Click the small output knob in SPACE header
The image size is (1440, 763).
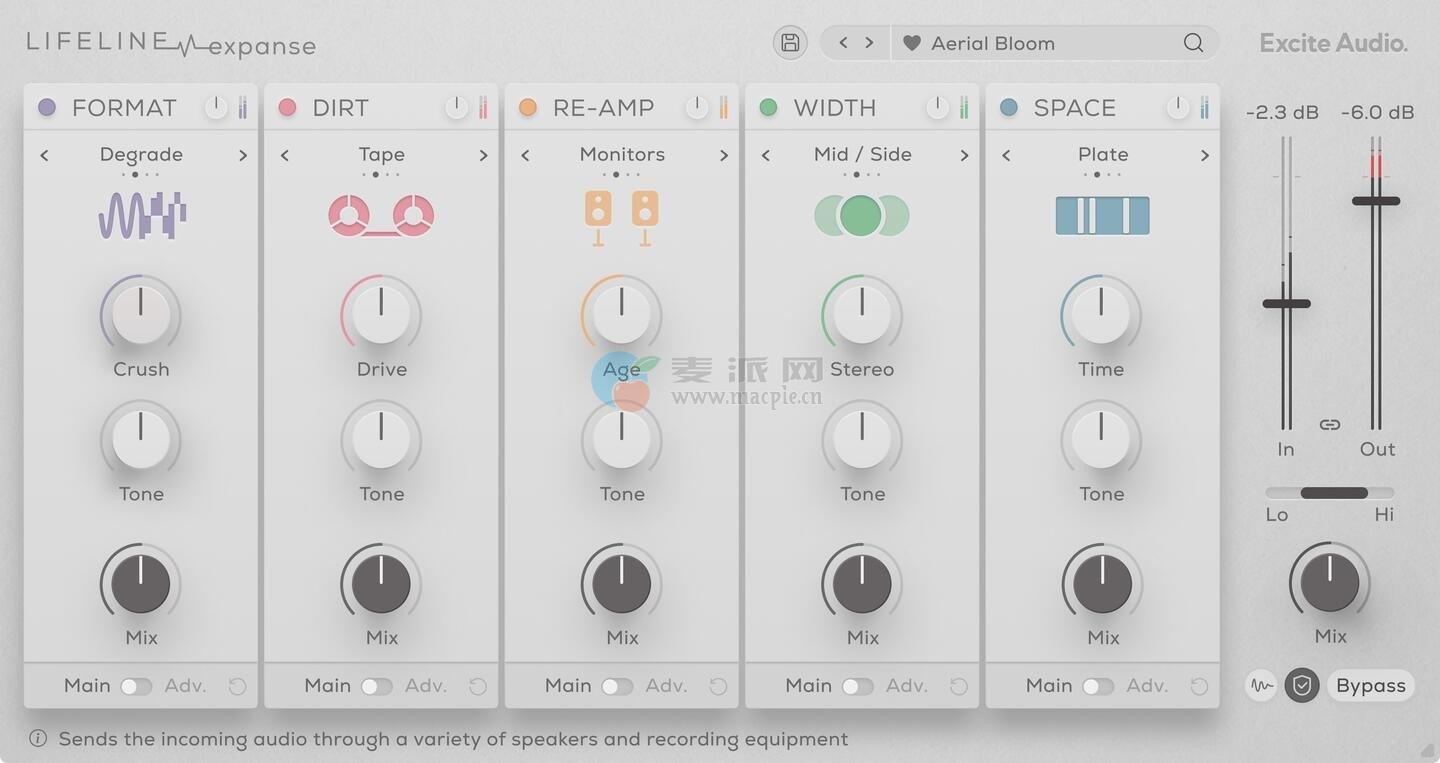[x=1178, y=107]
